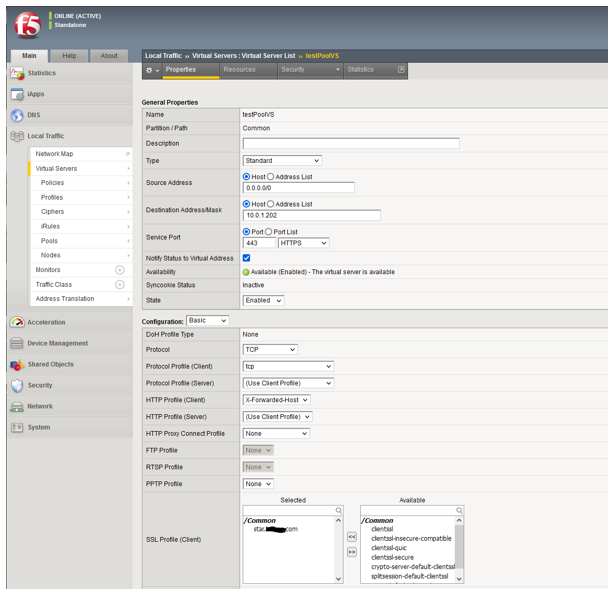613x592 pixels.
Task: Select clientssl-secure in Available list
Action: pos(392,558)
